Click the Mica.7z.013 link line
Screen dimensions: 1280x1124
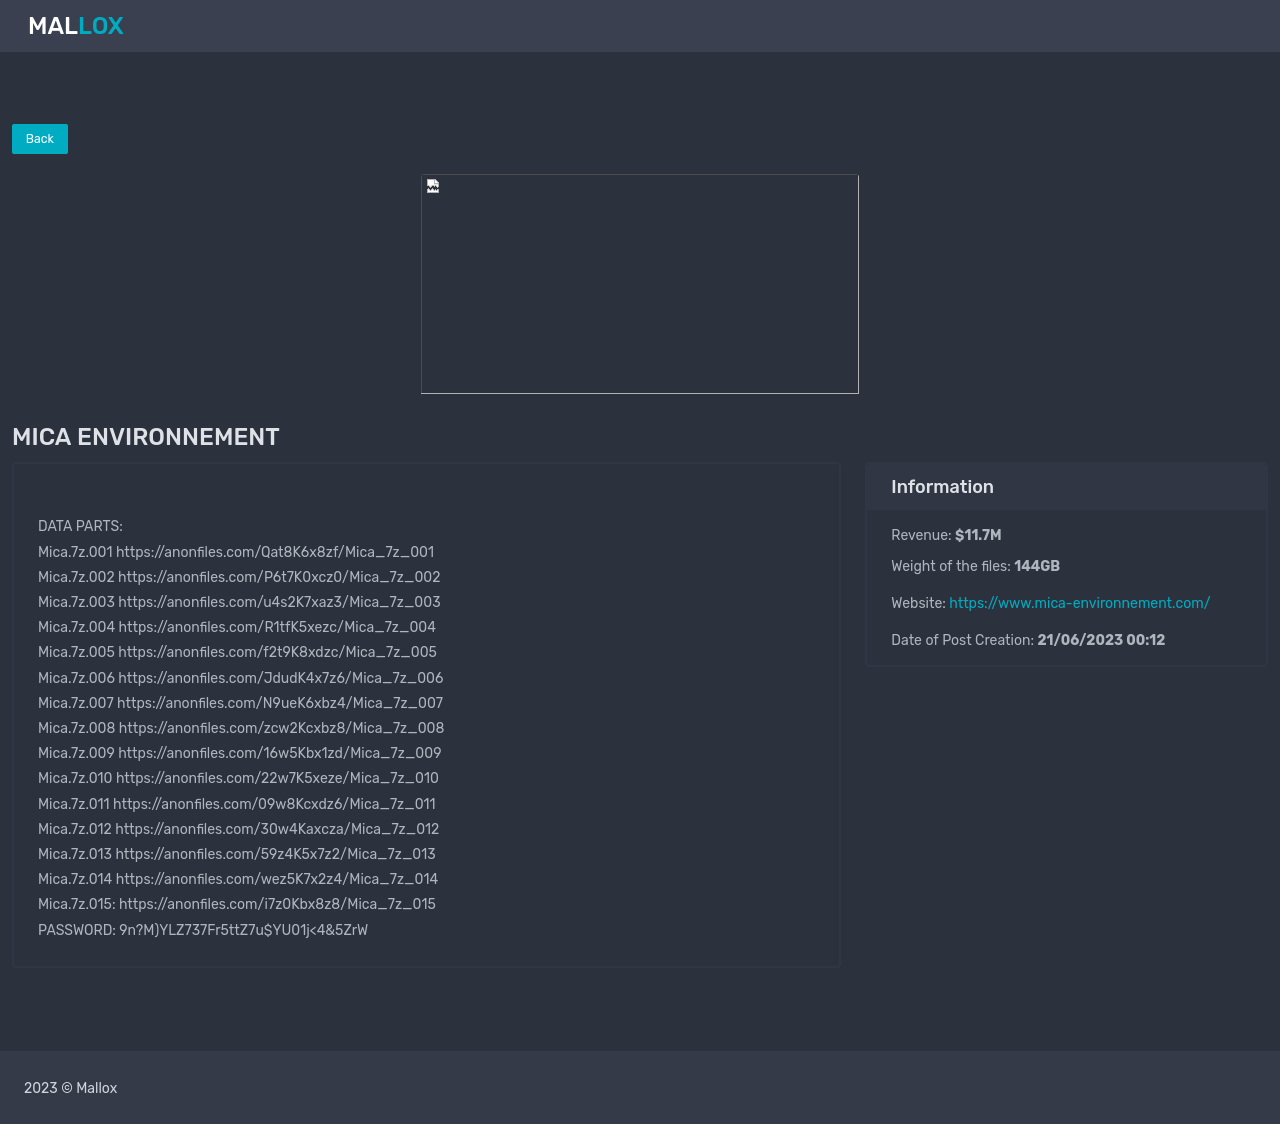coord(237,854)
